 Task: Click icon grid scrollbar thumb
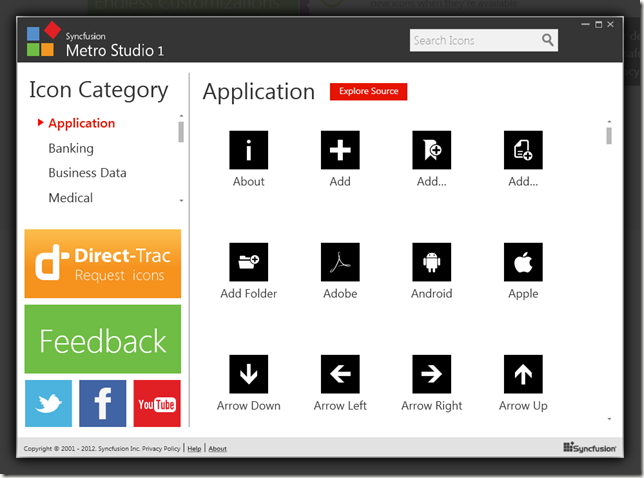[609, 136]
